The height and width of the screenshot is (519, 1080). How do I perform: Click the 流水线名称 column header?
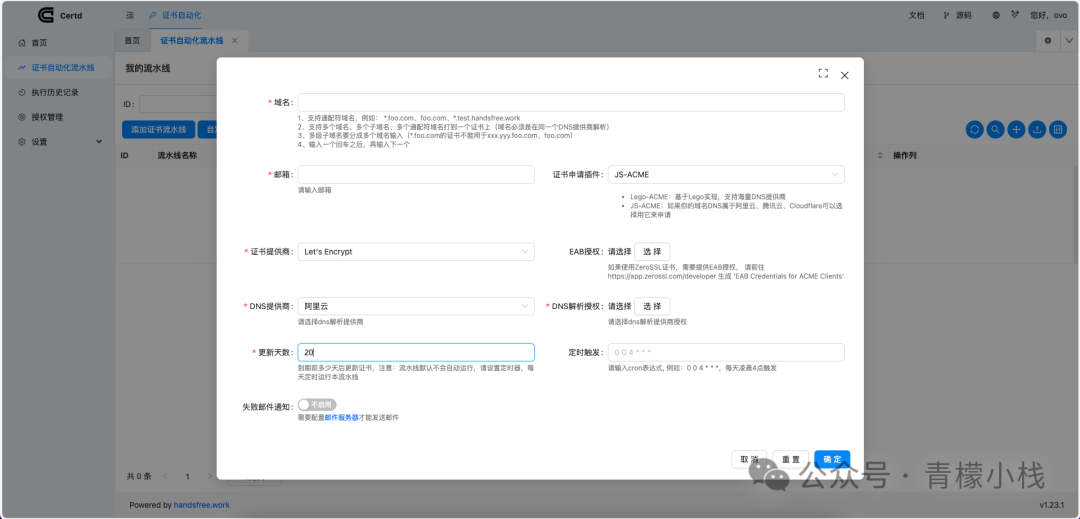pyautogui.click(x=178, y=156)
